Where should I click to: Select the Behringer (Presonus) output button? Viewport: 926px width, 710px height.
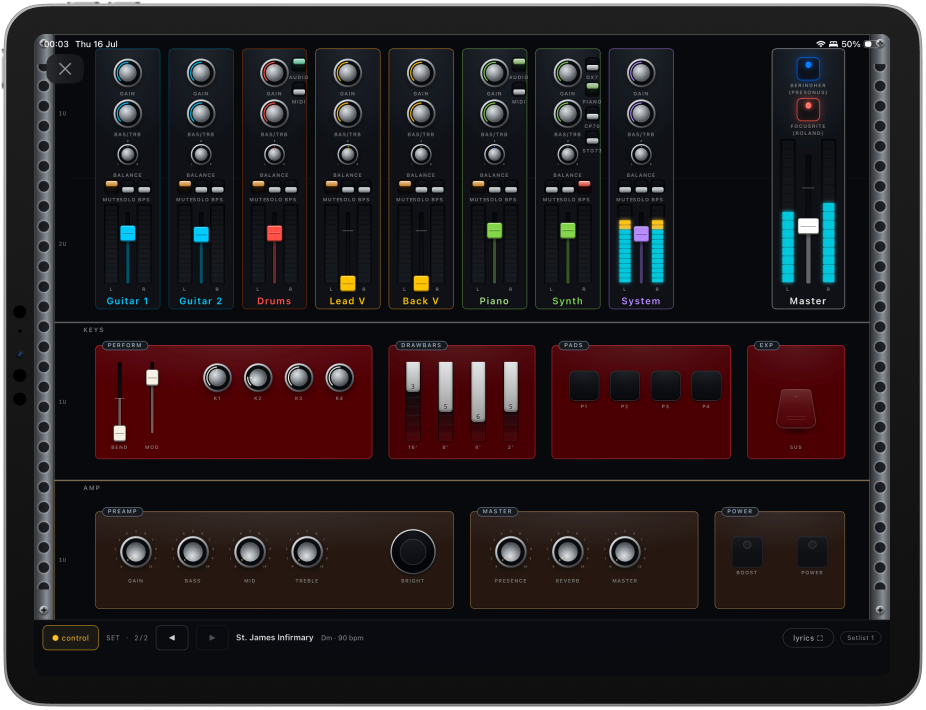click(x=808, y=69)
